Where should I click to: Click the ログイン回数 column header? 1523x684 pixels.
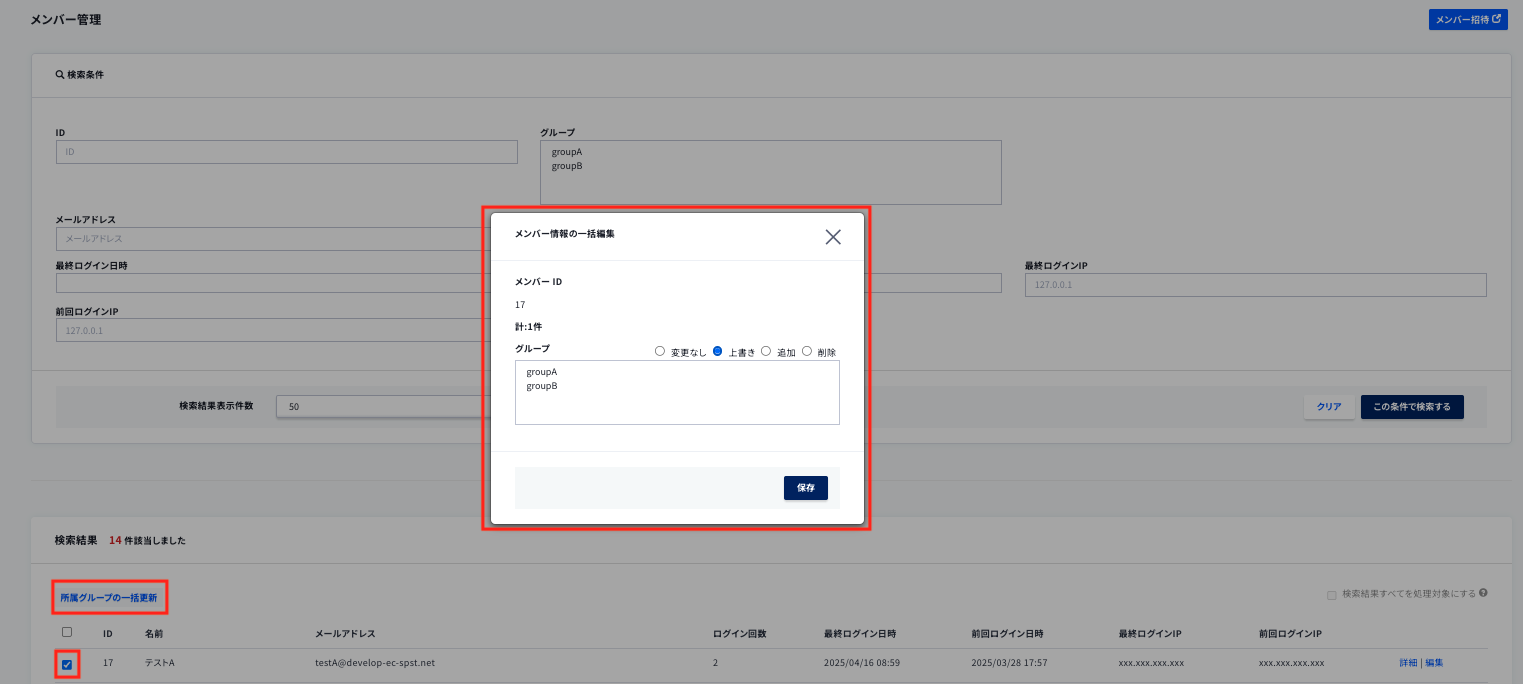tap(739, 634)
